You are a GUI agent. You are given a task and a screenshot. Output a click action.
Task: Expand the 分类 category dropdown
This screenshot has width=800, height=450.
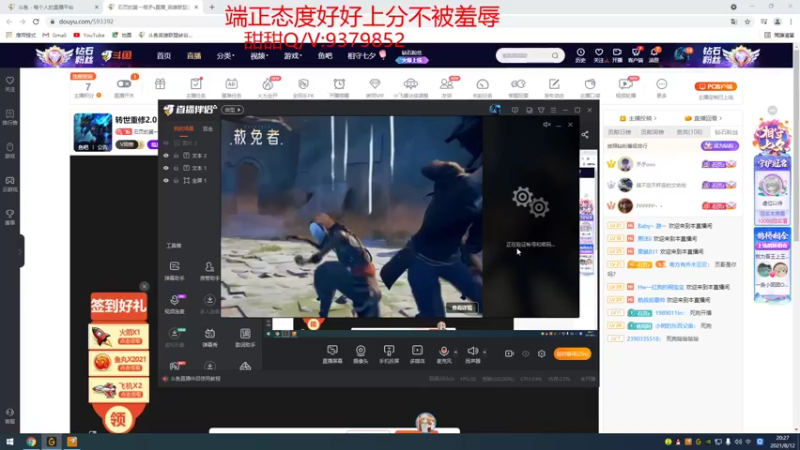tap(225, 56)
